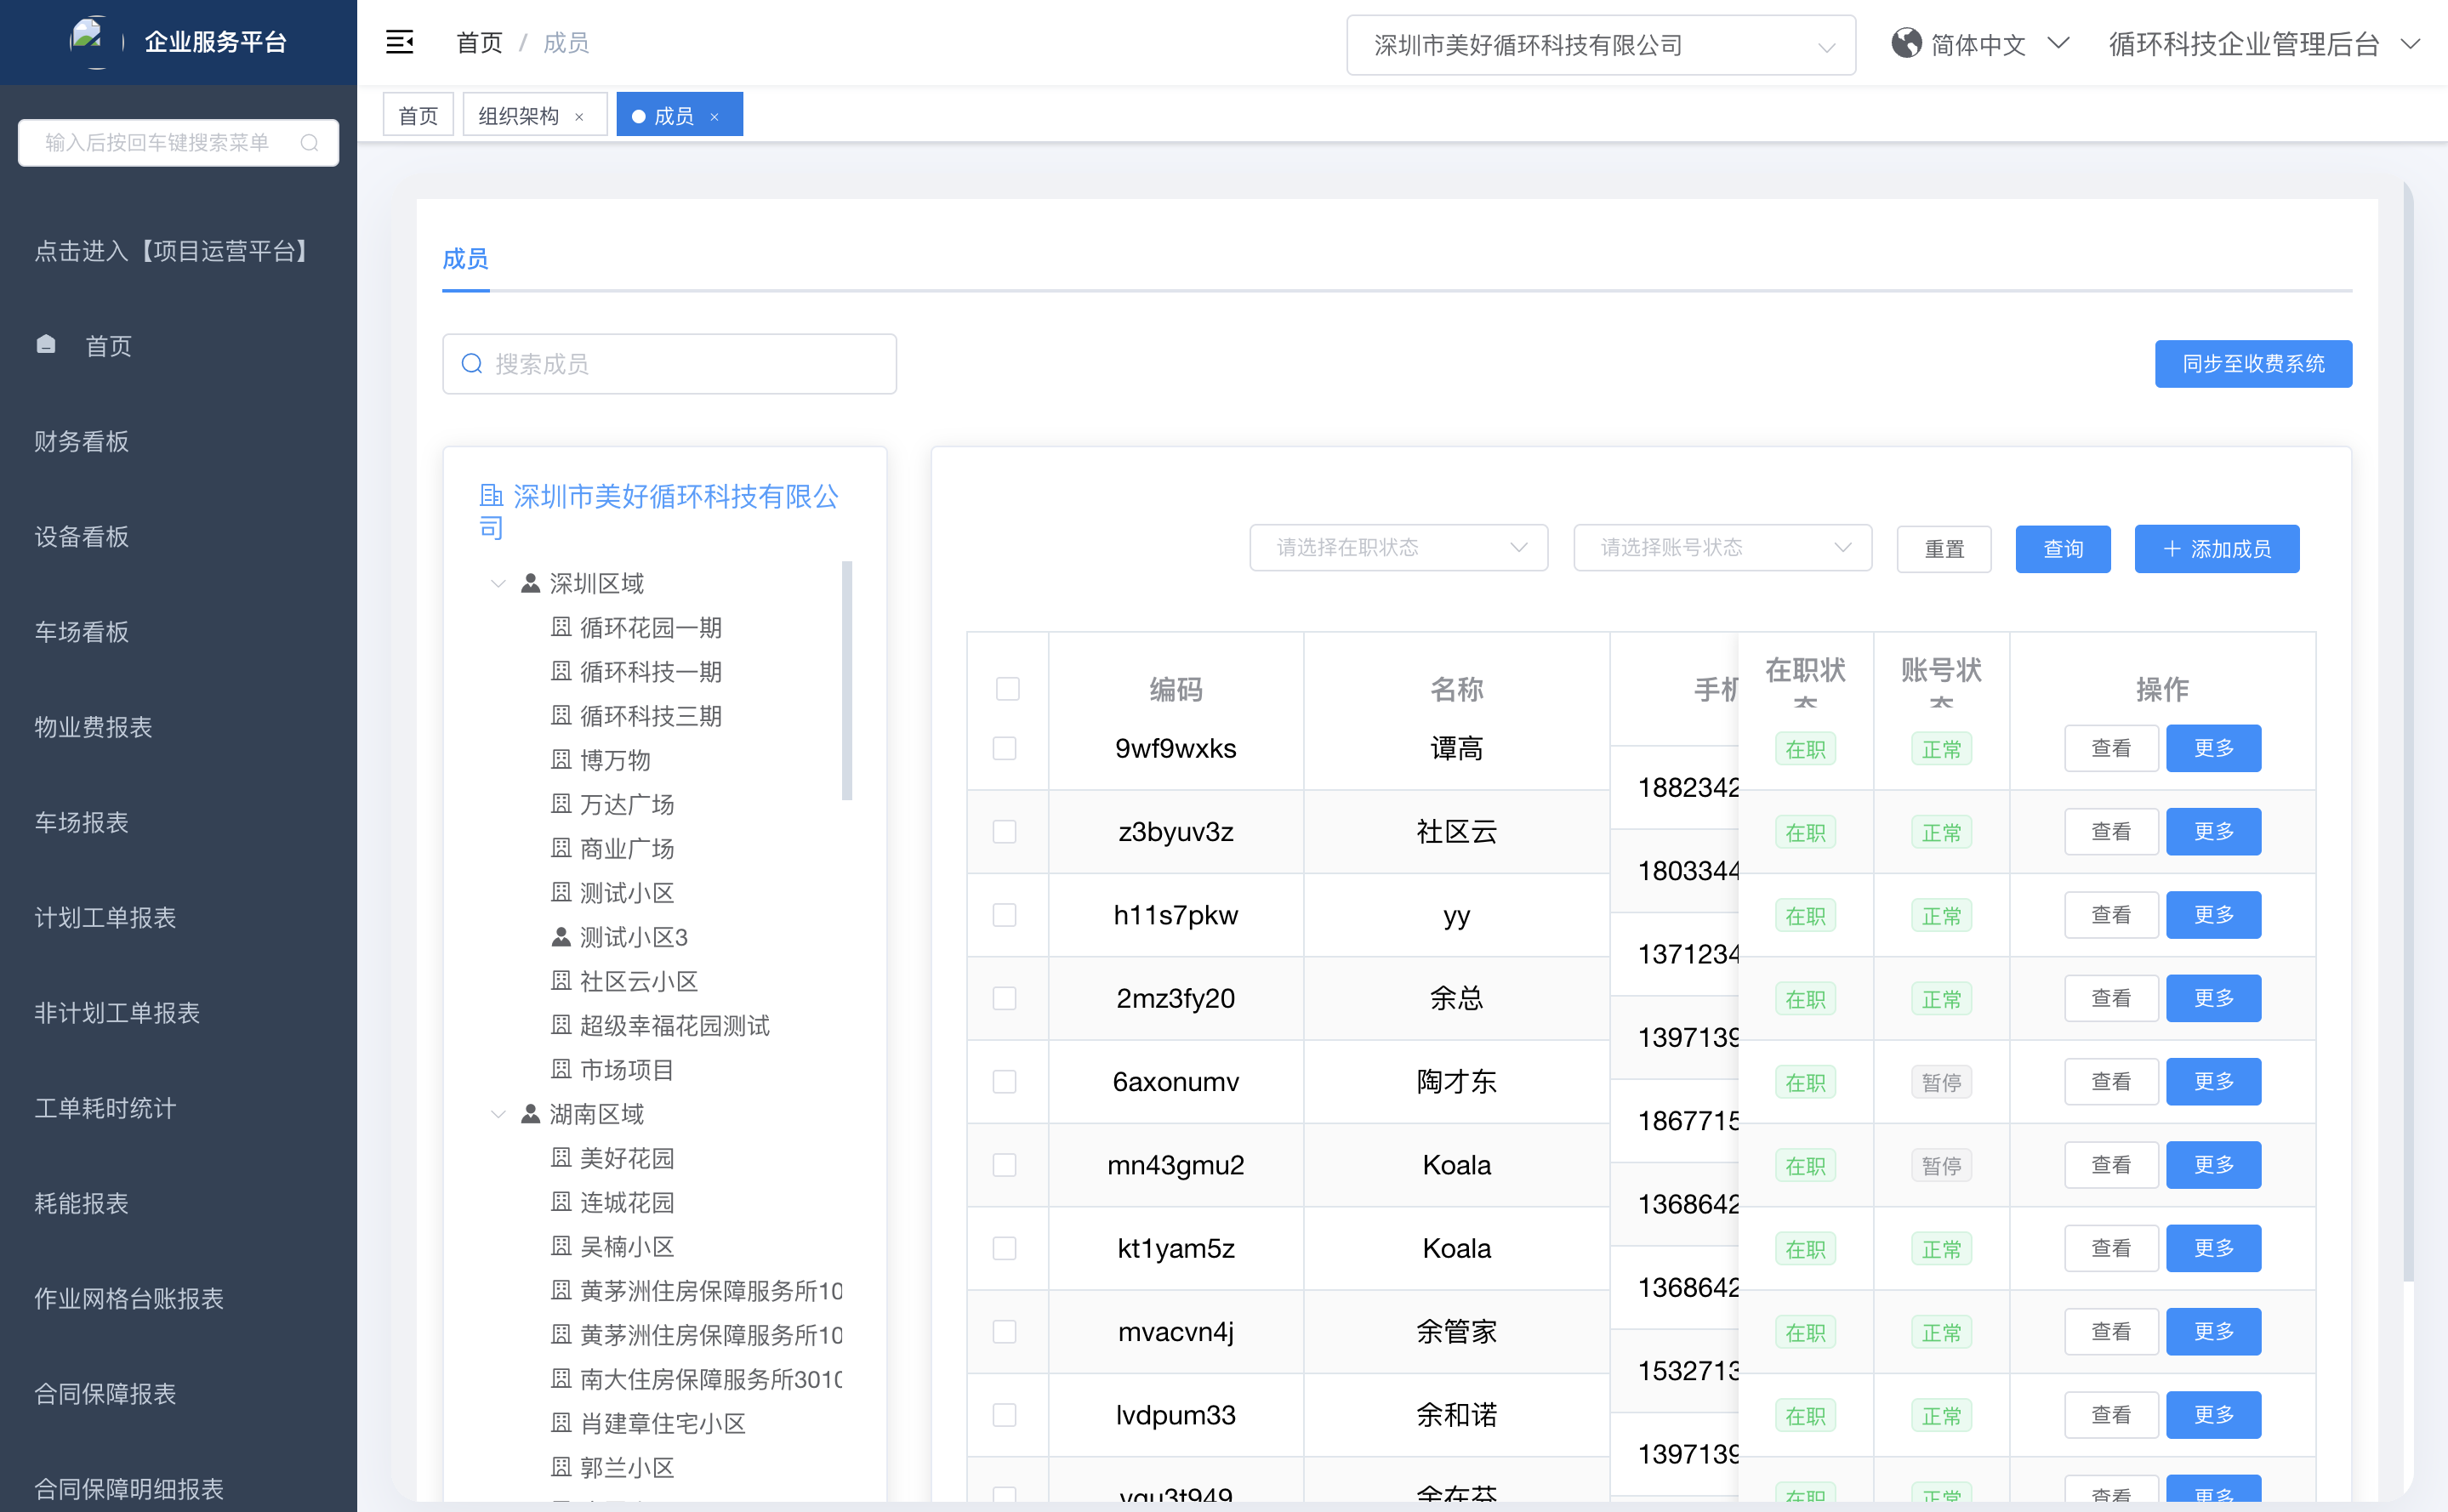The image size is (2448, 1512).
Task: Switch to the 组织架构 tab
Action: click(x=519, y=116)
